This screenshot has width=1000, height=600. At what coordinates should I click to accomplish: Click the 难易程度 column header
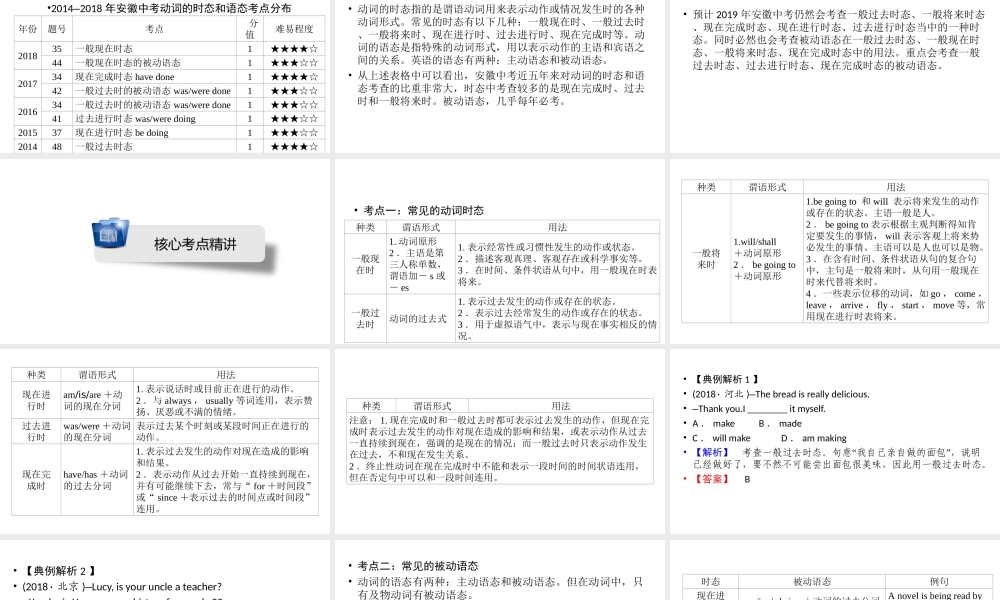click(294, 29)
